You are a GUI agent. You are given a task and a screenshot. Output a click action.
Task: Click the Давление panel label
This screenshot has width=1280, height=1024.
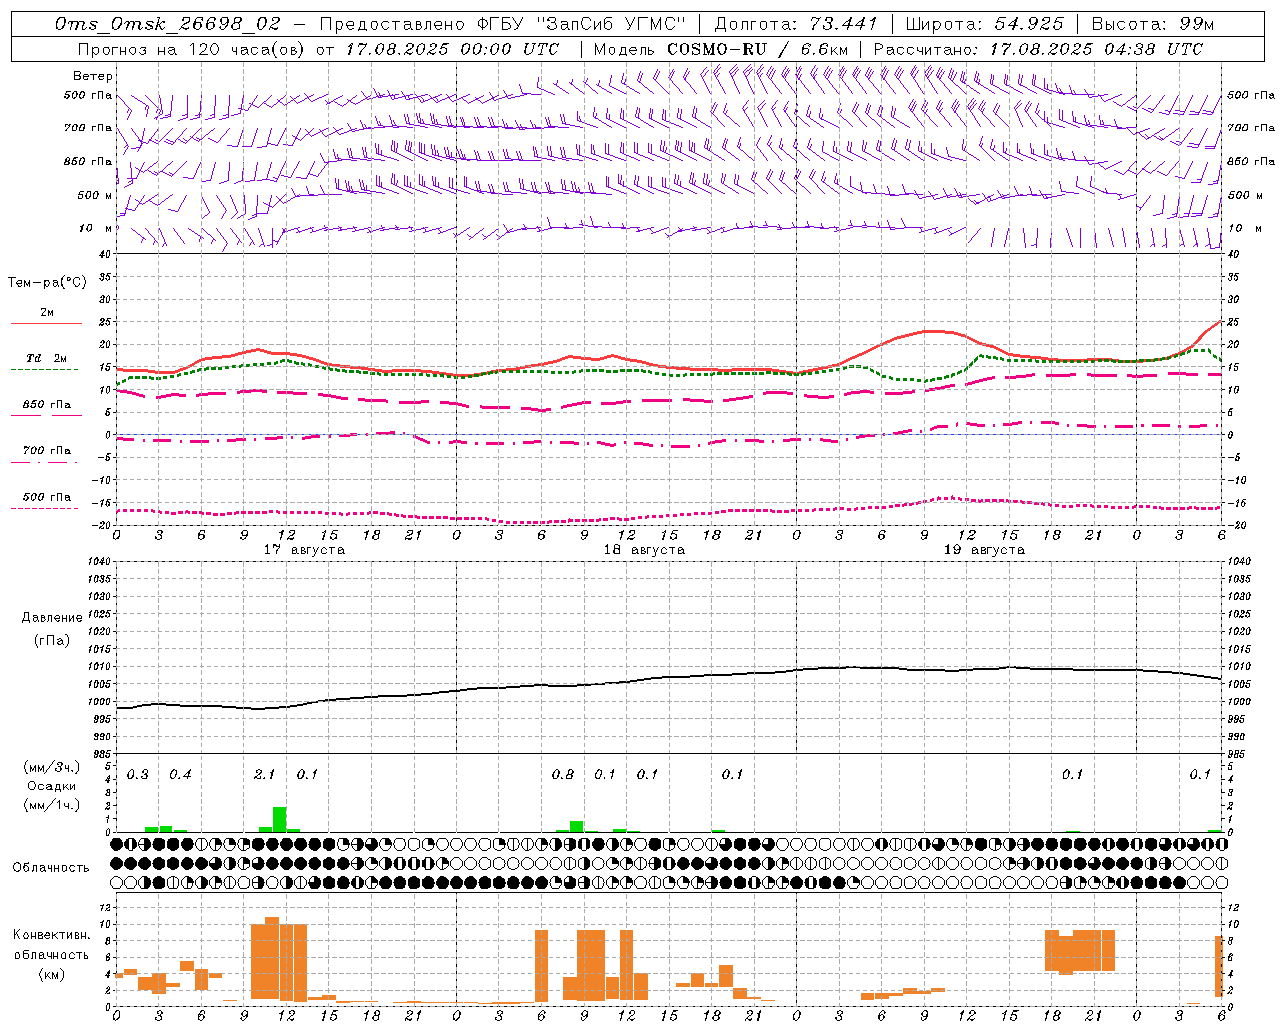tap(52, 618)
